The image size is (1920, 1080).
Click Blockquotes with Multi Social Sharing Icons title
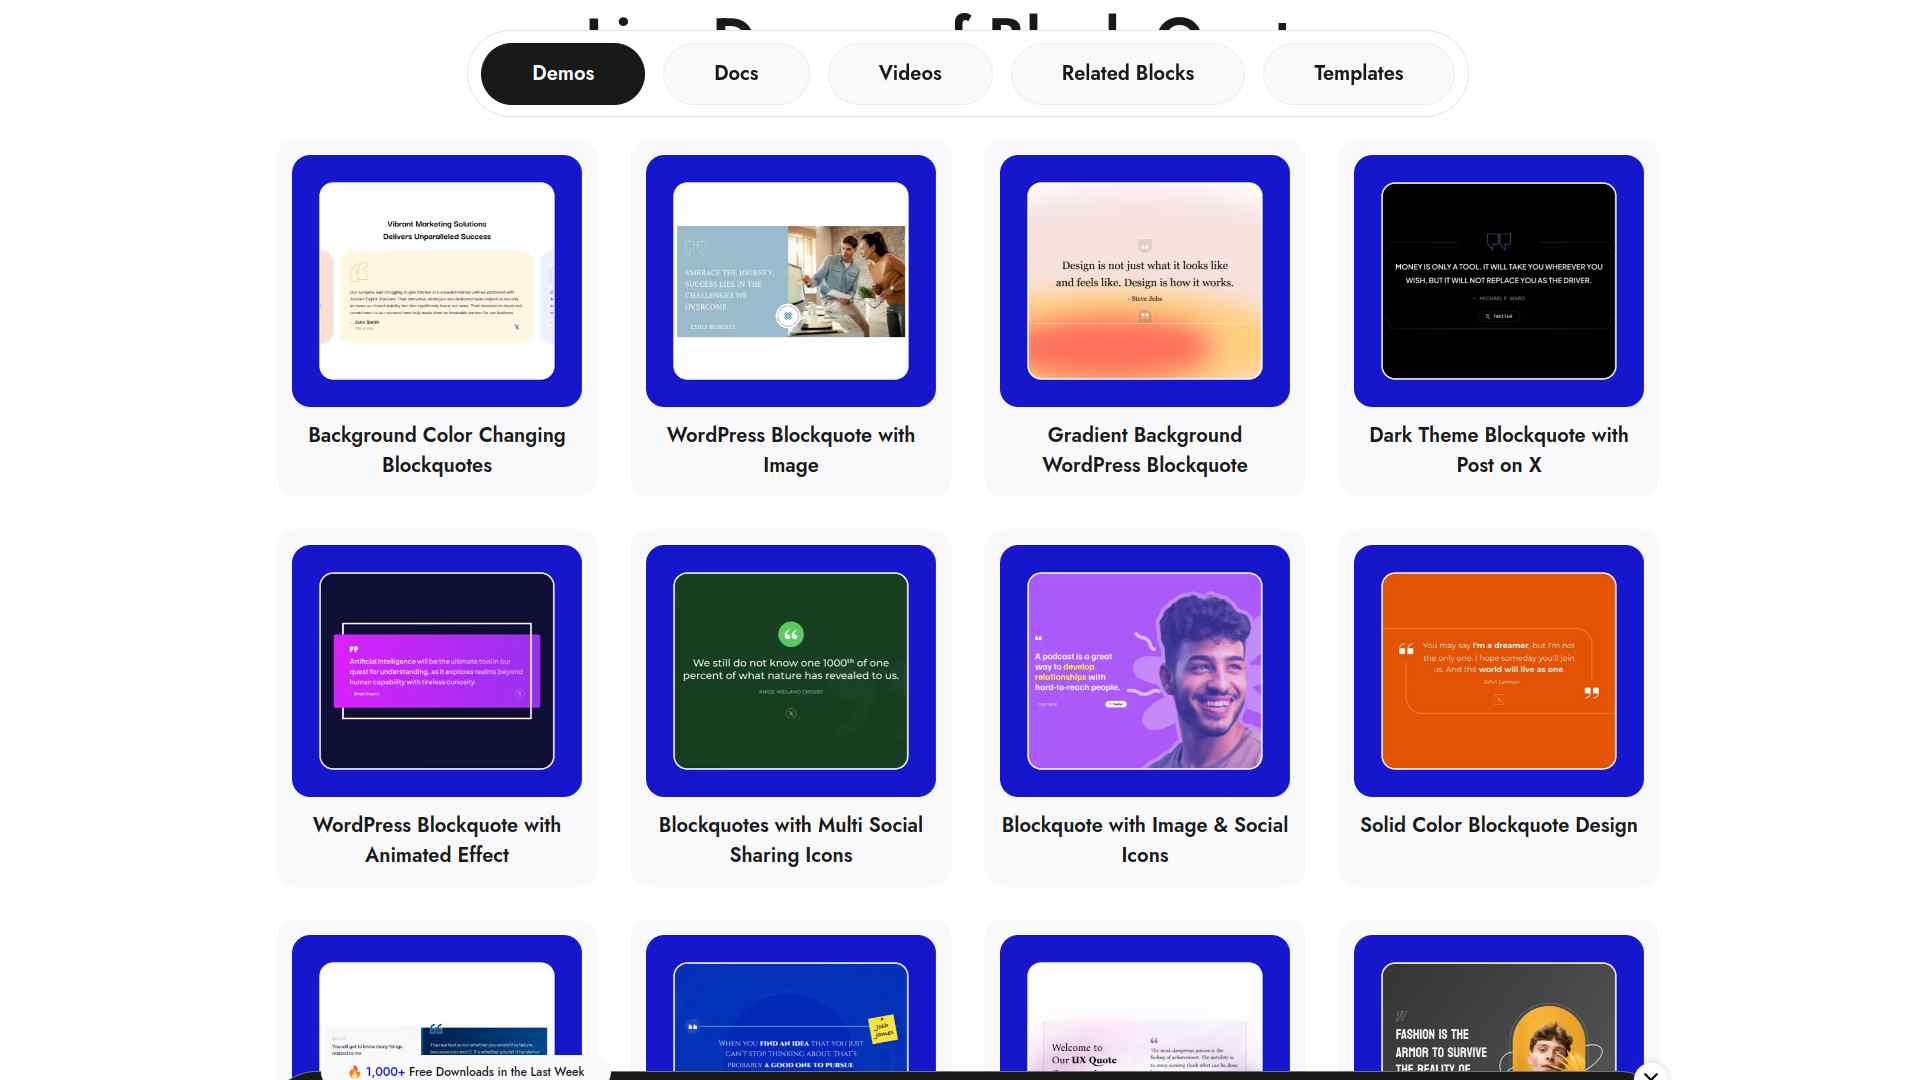(791, 840)
